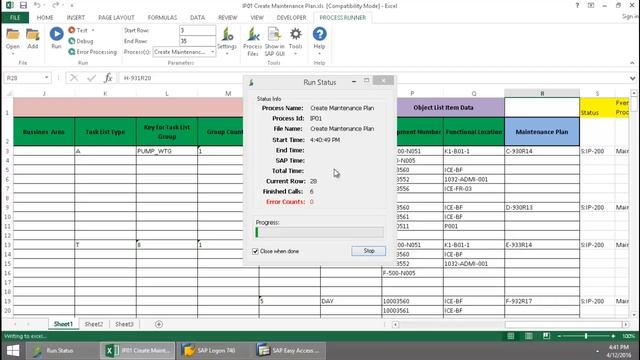This screenshot has height=360, width=640.
Task: Click the Maintenance Plan header cell
Action: tap(542, 132)
